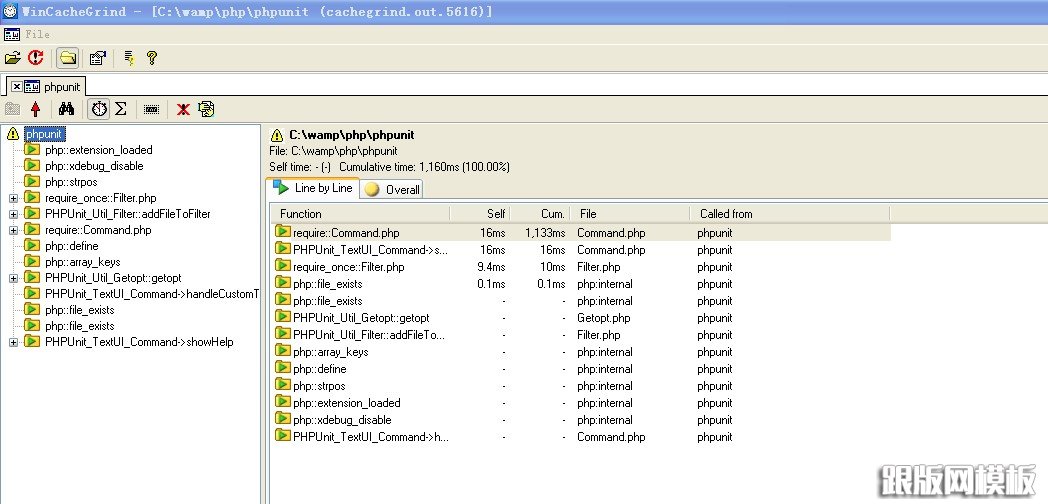1048x504 pixels.
Task: Expand require_once::Filter.php tree node
Action: pyautogui.click(x=13, y=198)
